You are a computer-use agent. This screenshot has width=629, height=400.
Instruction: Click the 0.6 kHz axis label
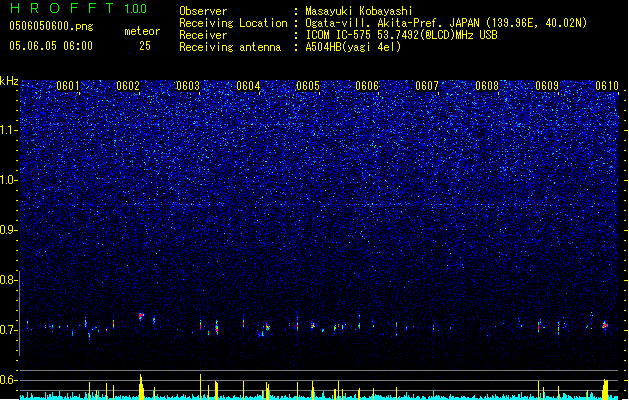click(x=9, y=380)
